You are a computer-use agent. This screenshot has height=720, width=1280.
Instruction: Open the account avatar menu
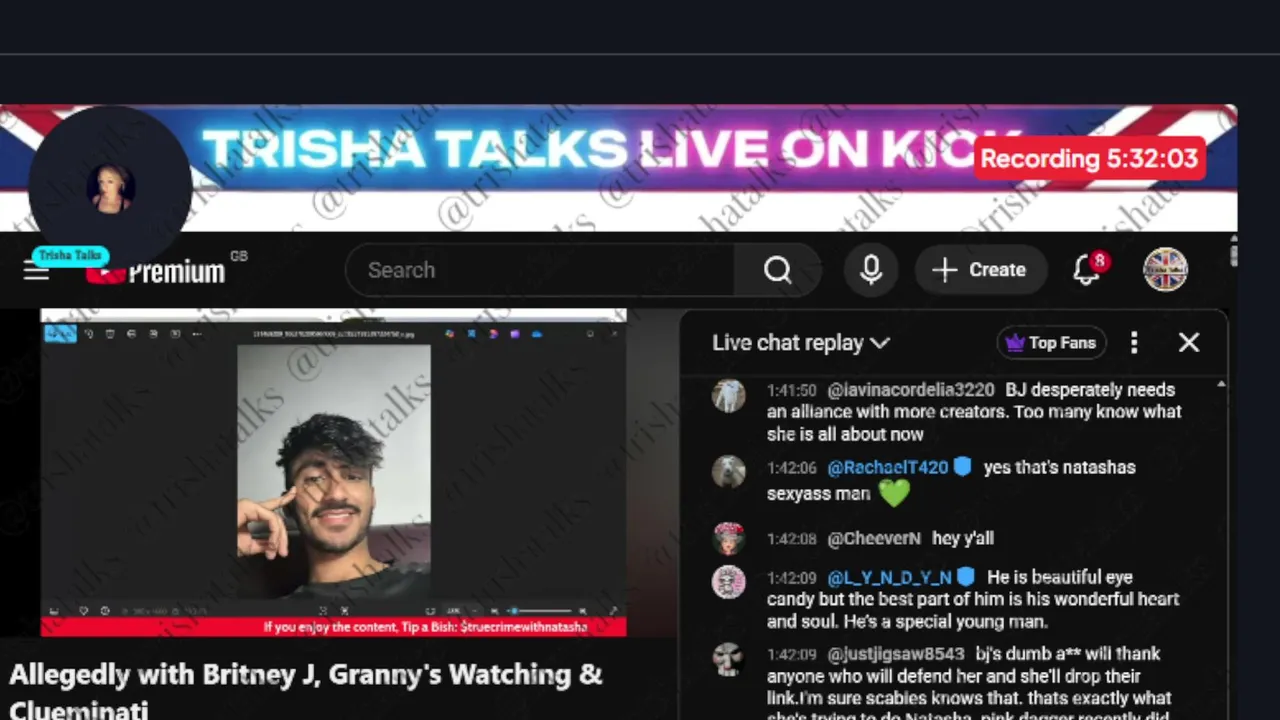tap(1165, 270)
